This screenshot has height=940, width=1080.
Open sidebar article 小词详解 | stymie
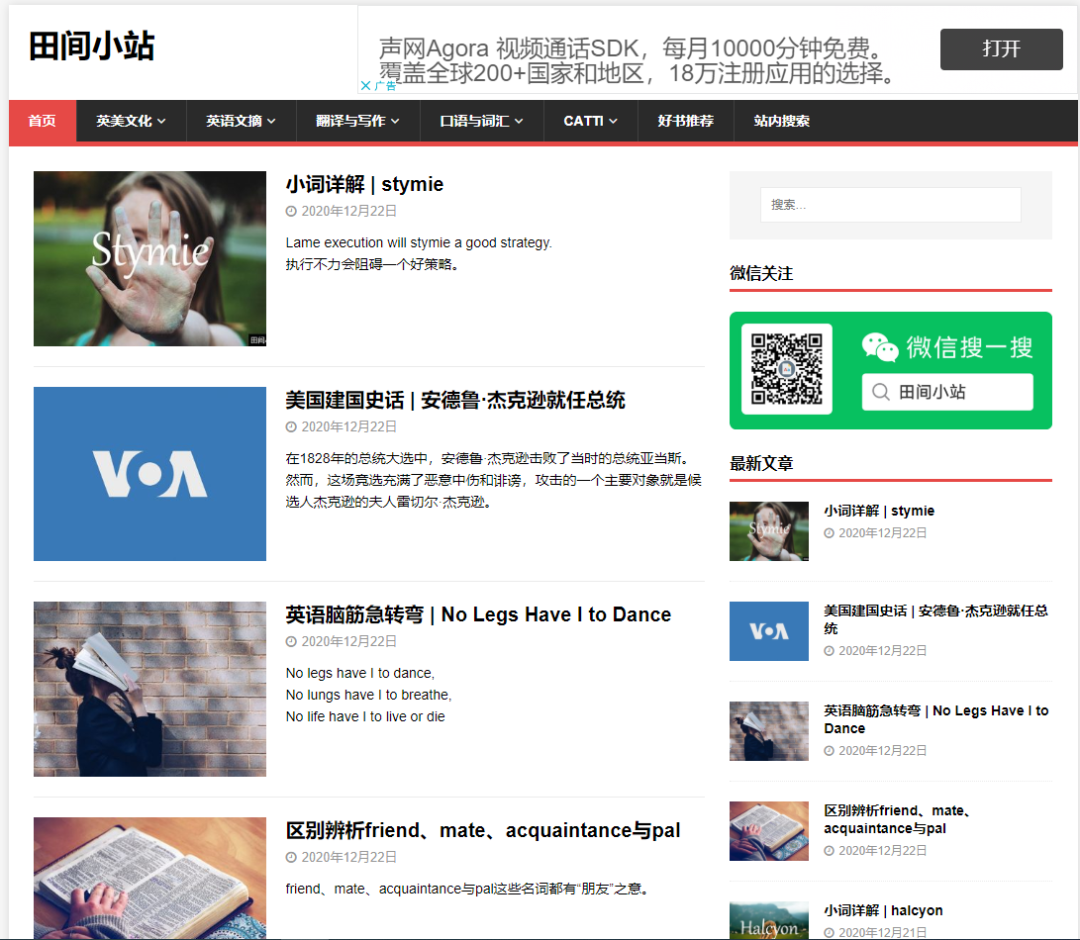coord(879,510)
